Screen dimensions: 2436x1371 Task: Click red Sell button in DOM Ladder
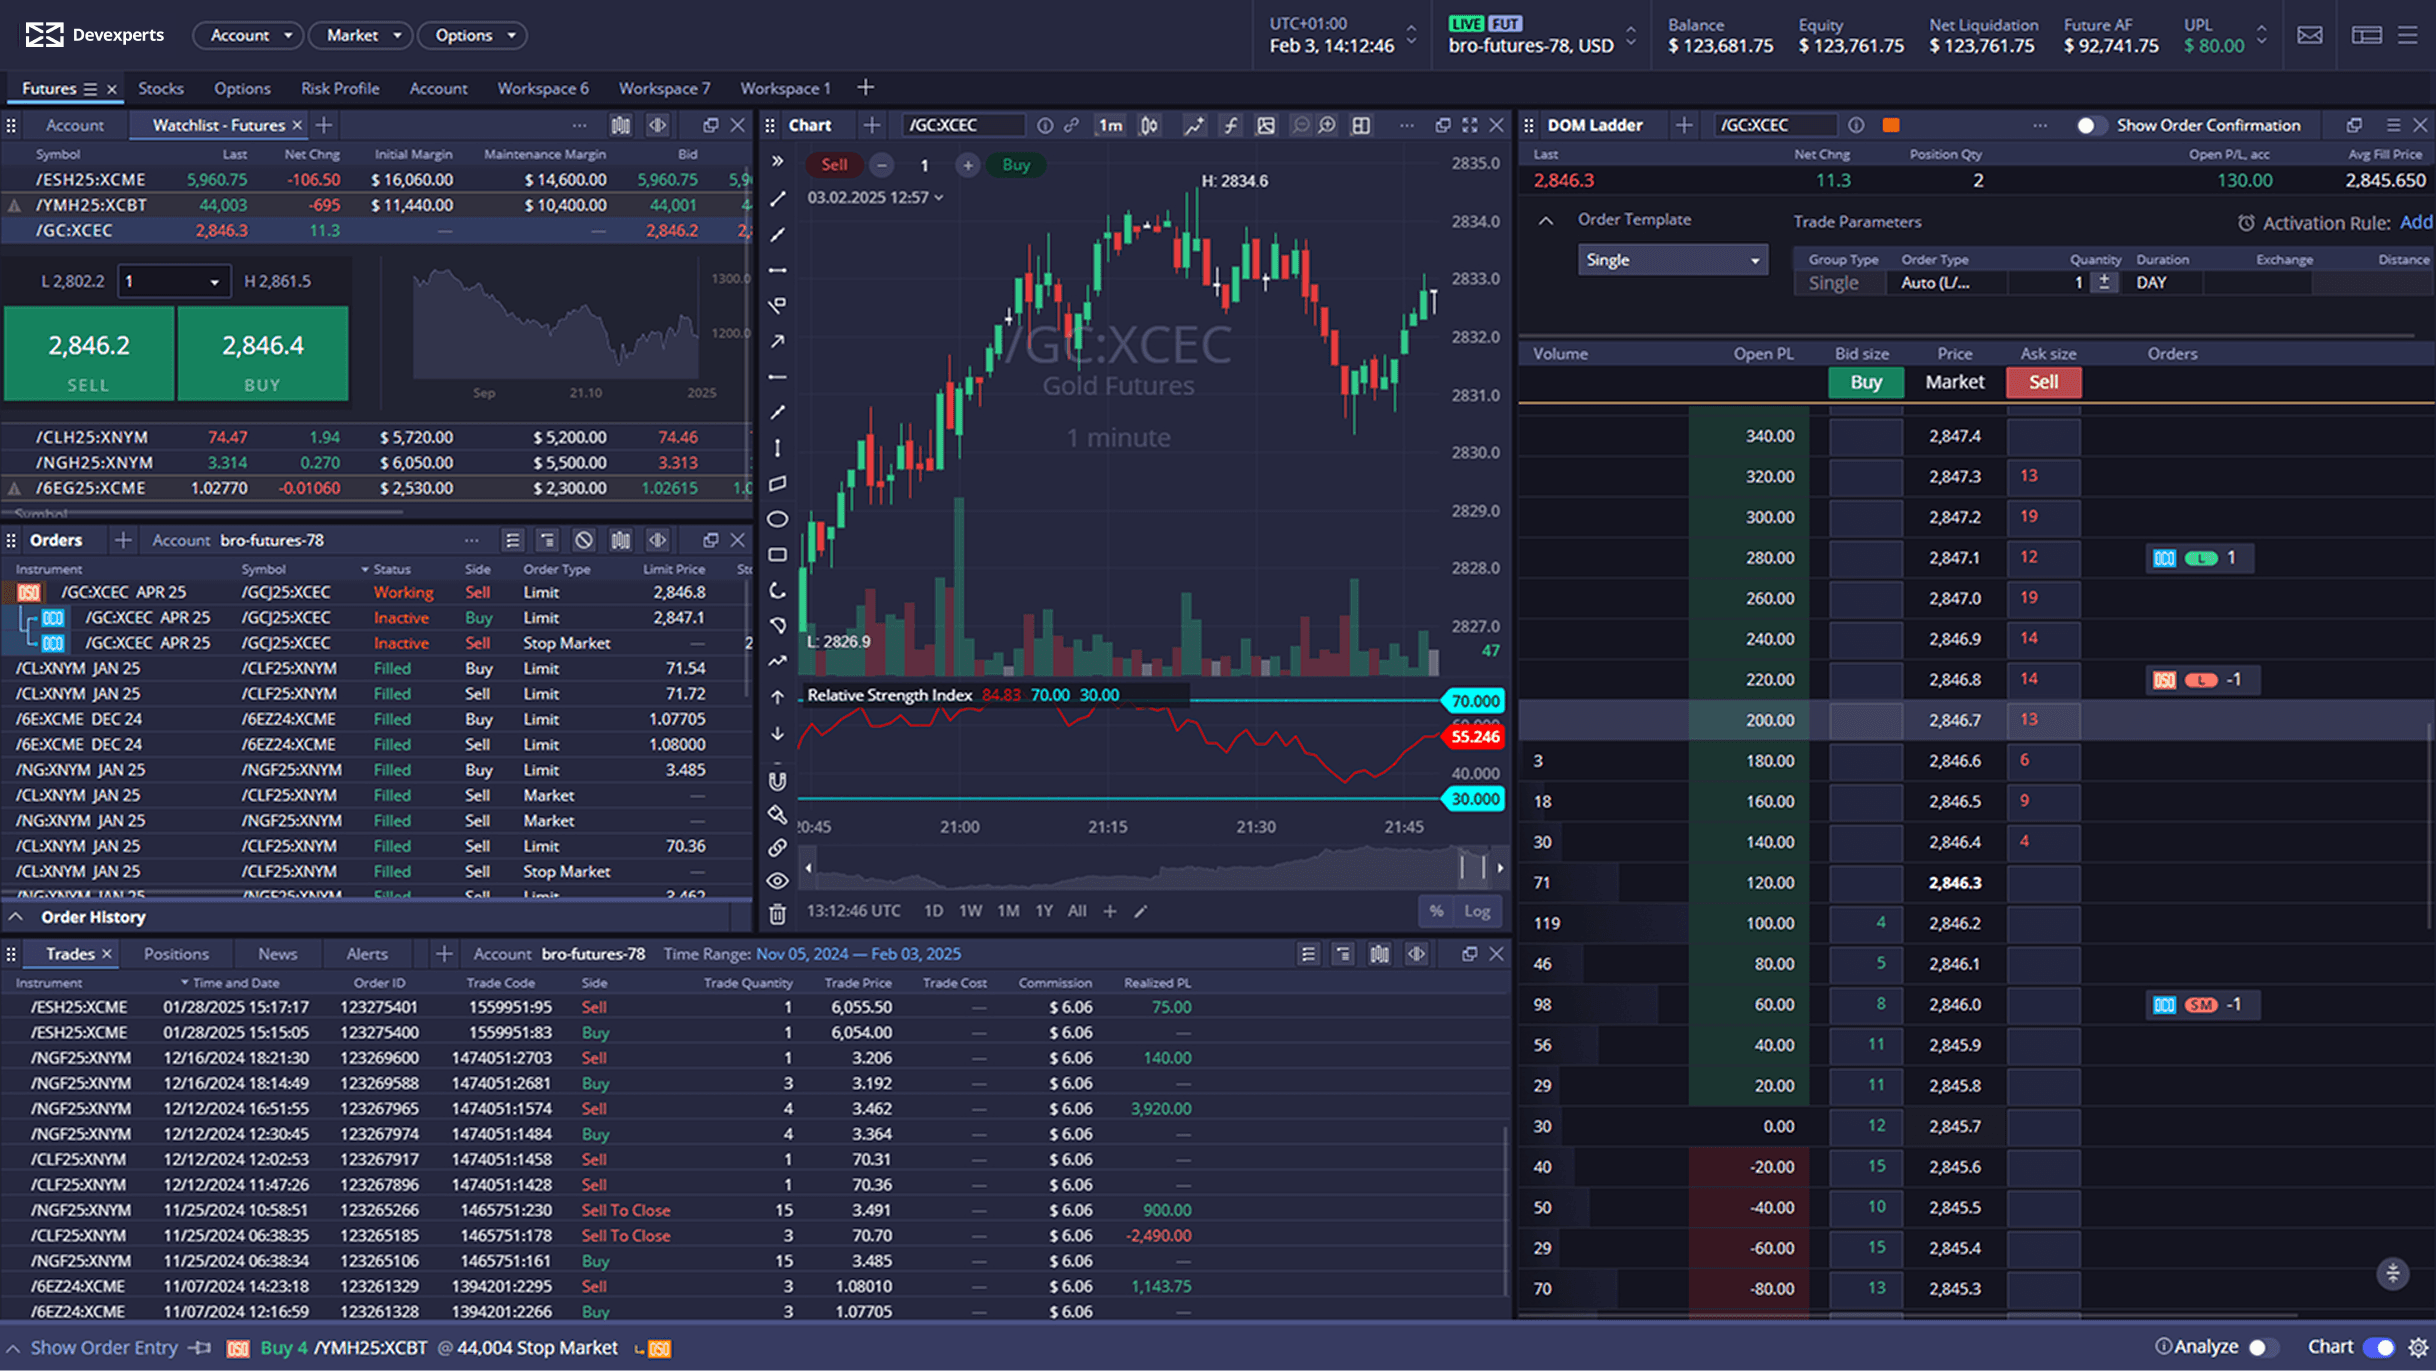tap(2043, 382)
